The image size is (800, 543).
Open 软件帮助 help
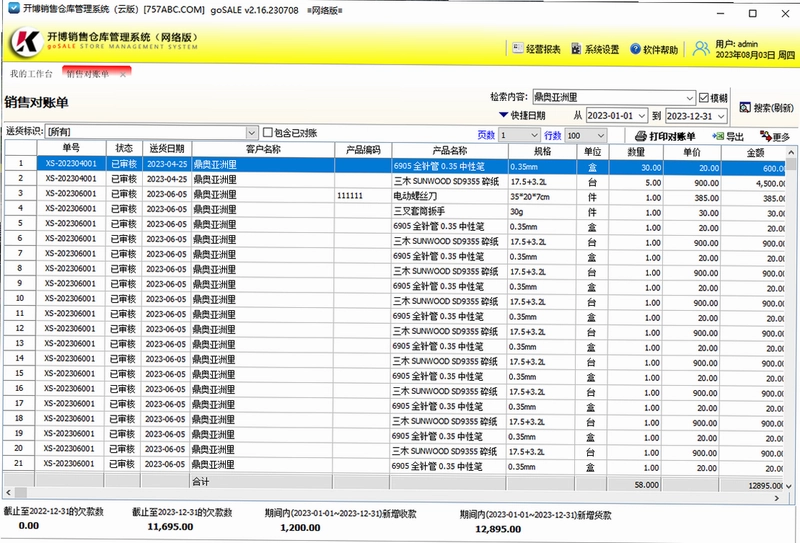tap(654, 49)
